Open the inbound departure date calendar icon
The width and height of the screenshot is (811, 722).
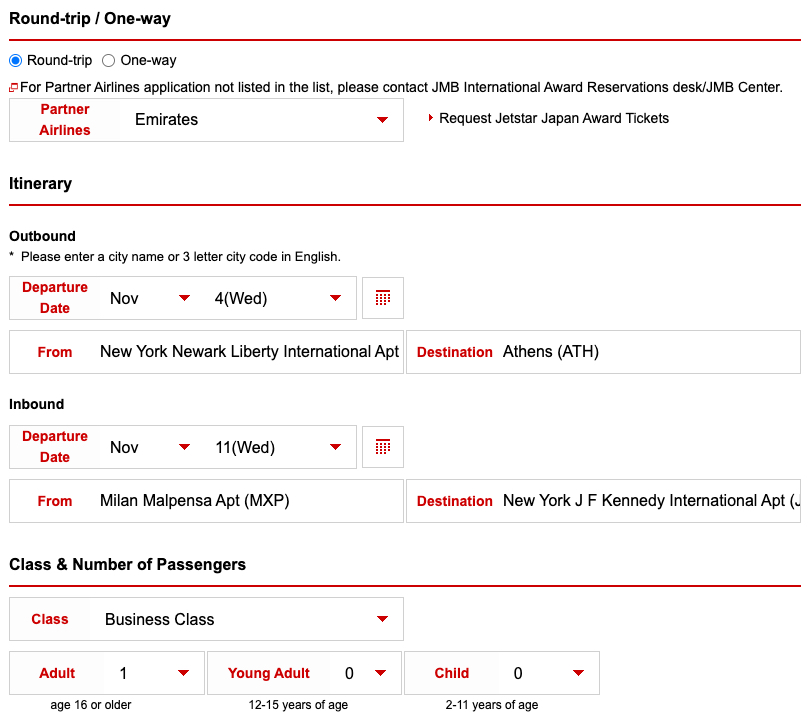coord(383,447)
